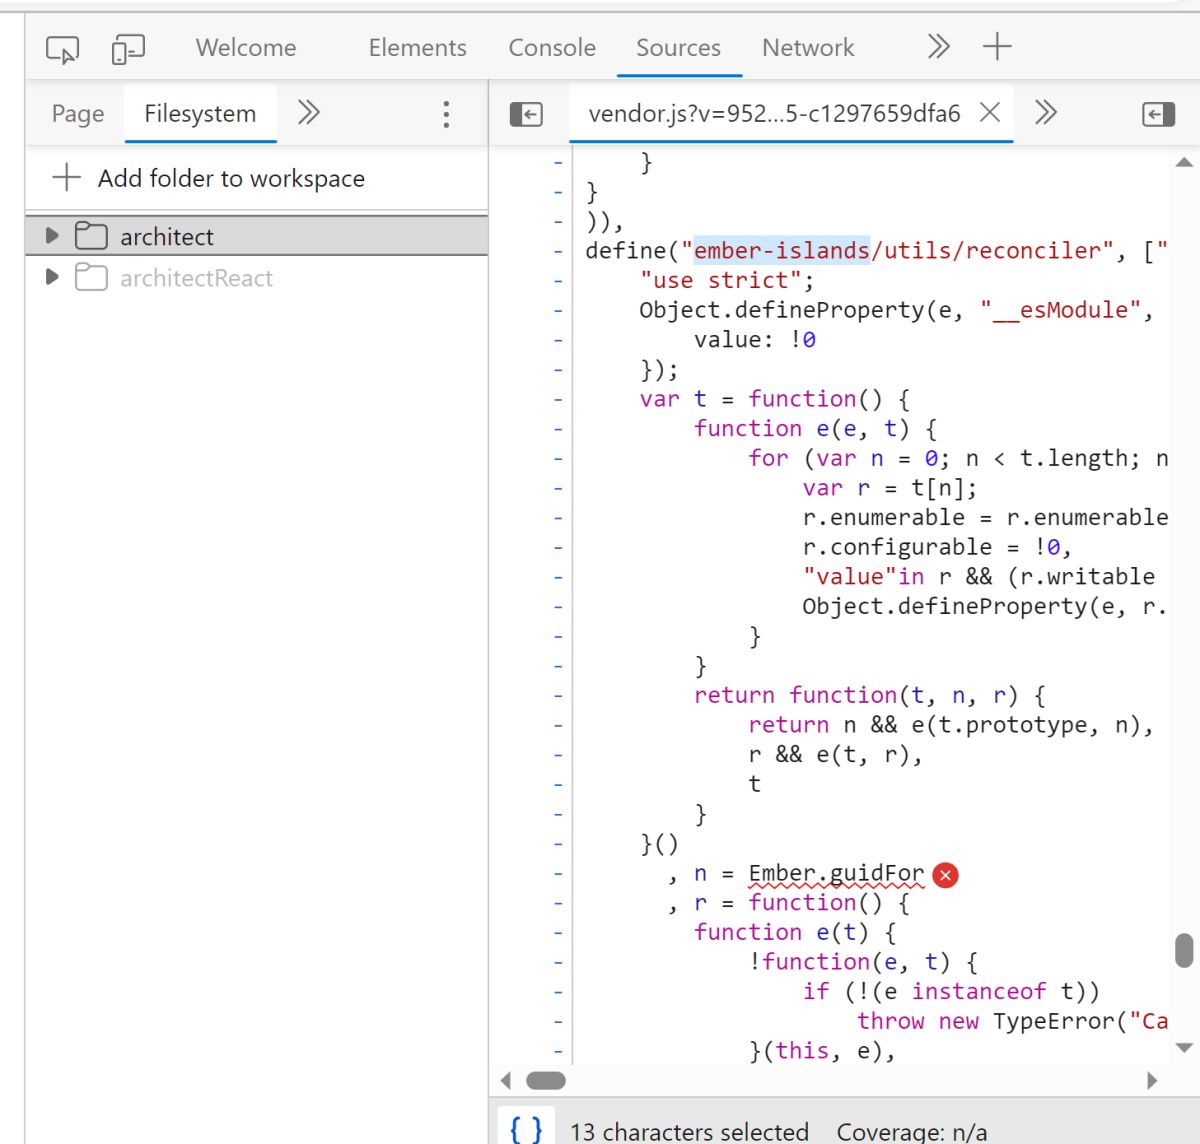
Task: Open the Network tab
Action: coord(808,48)
